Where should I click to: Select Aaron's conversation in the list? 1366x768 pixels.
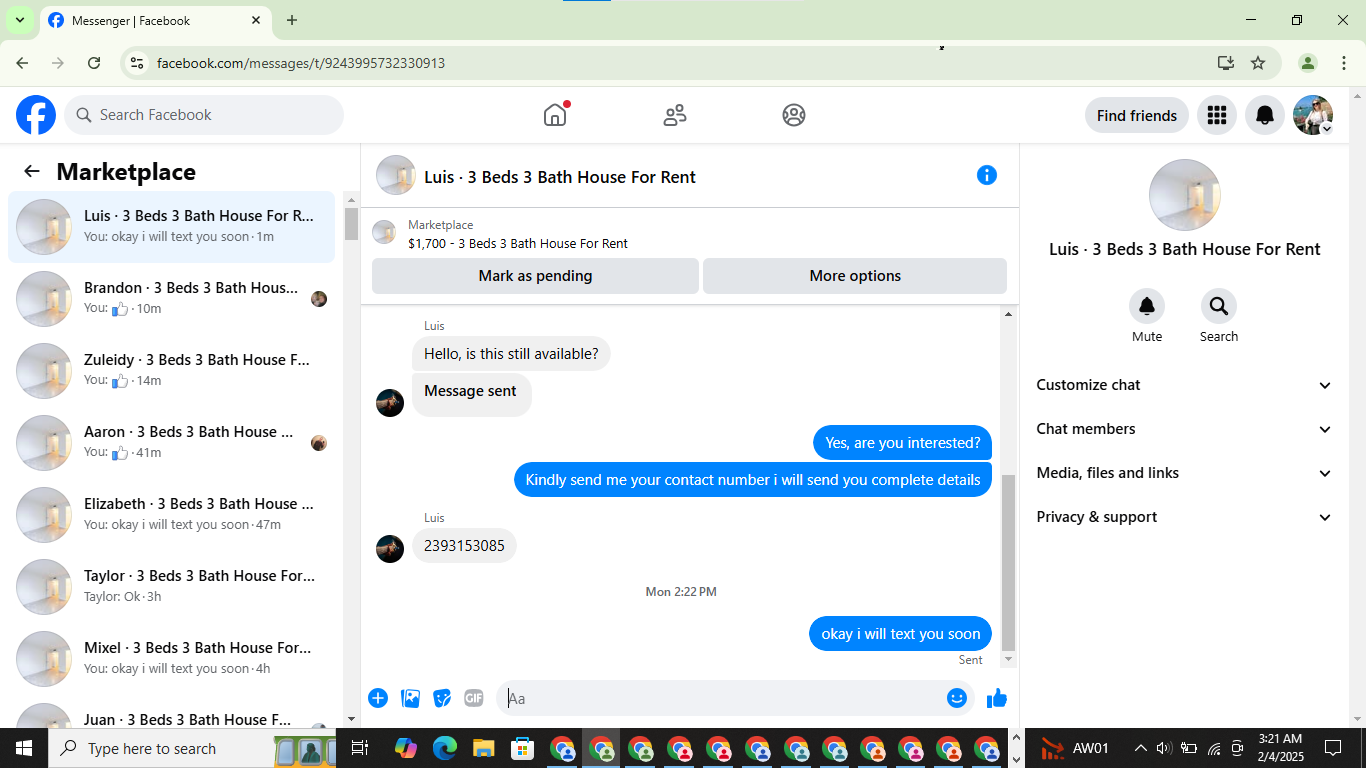[x=171, y=443]
